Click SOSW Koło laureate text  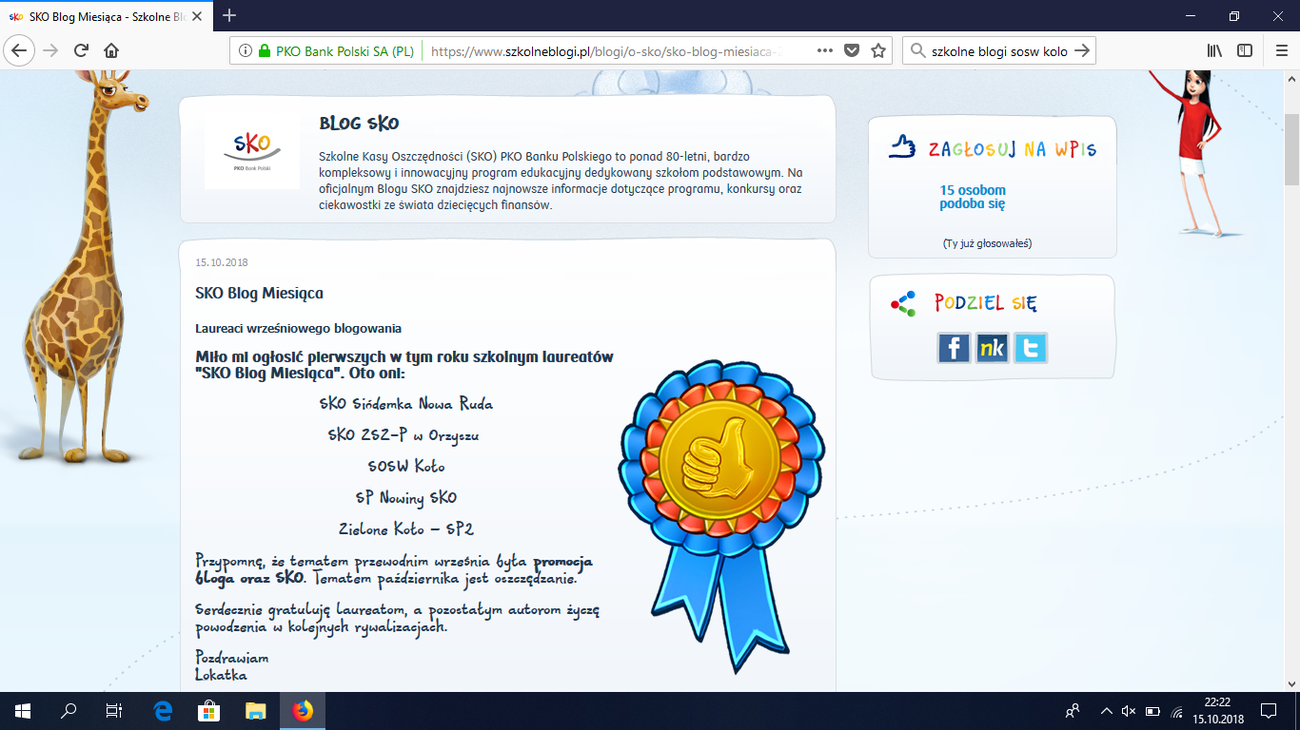coord(406,466)
